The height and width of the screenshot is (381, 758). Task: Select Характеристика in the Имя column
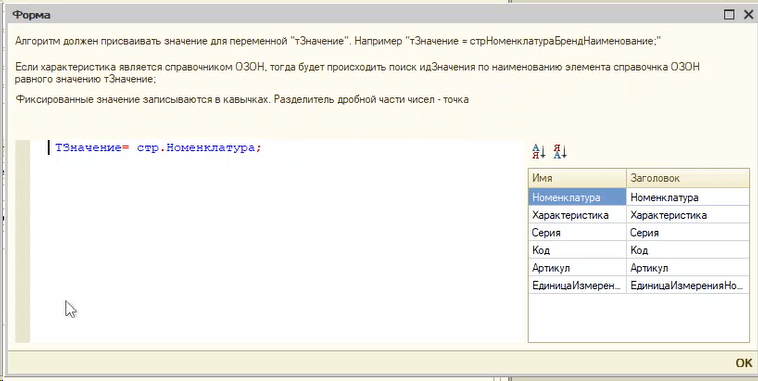click(577, 215)
